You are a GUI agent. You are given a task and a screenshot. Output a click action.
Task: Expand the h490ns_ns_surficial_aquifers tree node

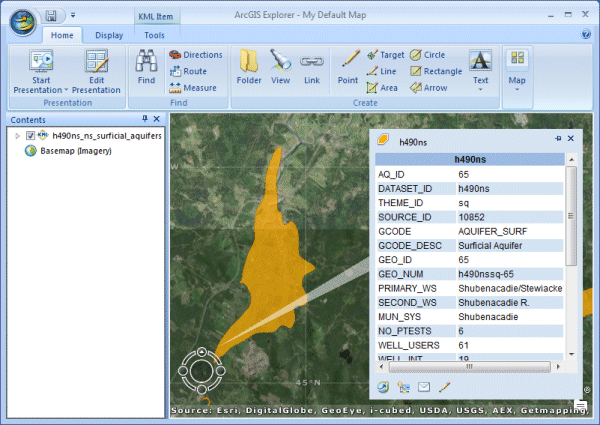pyautogui.click(x=17, y=136)
